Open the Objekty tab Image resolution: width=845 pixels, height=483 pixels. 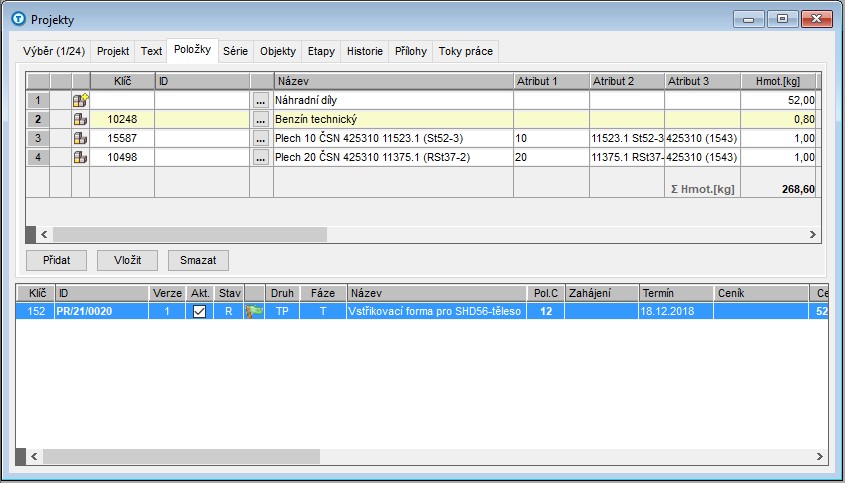coord(278,51)
